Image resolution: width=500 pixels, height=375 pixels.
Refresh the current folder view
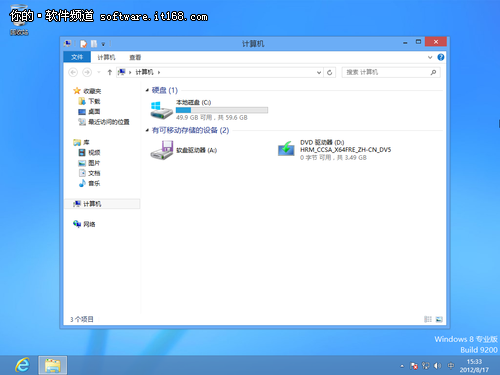coord(329,72)
